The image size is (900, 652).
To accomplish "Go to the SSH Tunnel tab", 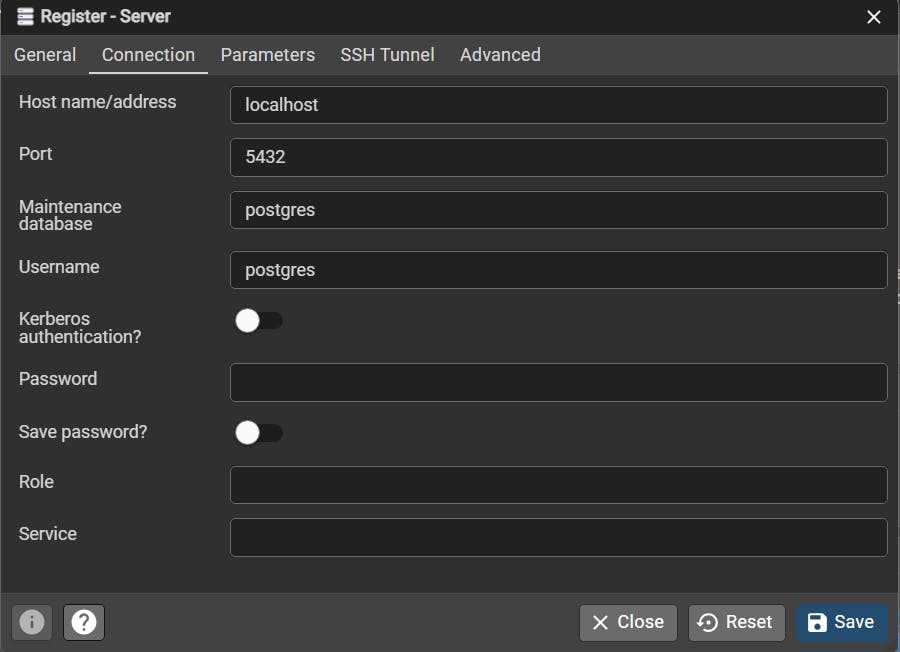I will (387, 55).
